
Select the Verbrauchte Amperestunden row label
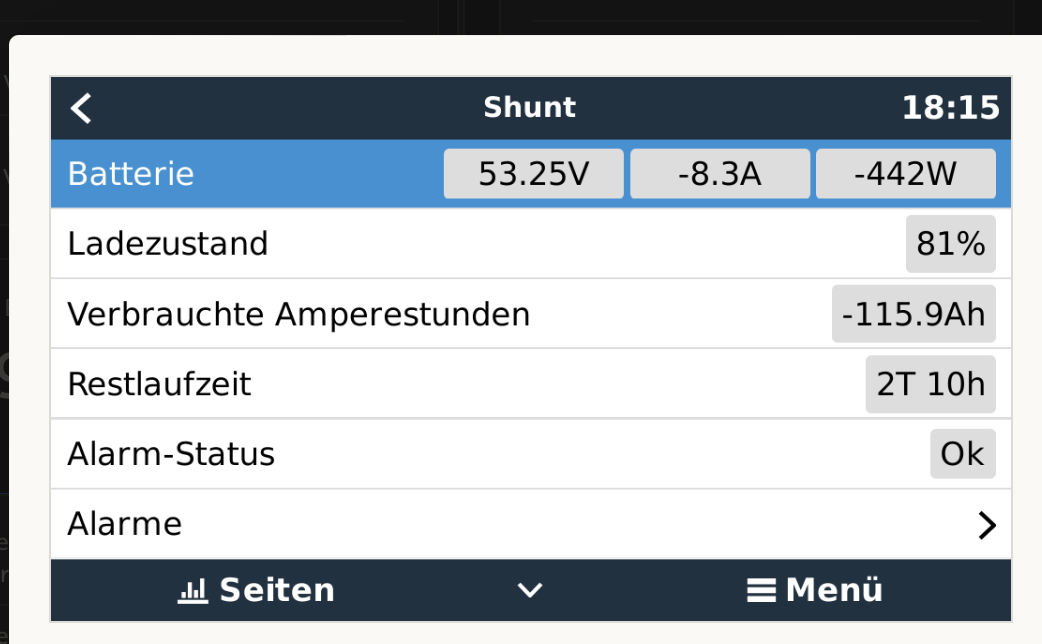point(298,314)
